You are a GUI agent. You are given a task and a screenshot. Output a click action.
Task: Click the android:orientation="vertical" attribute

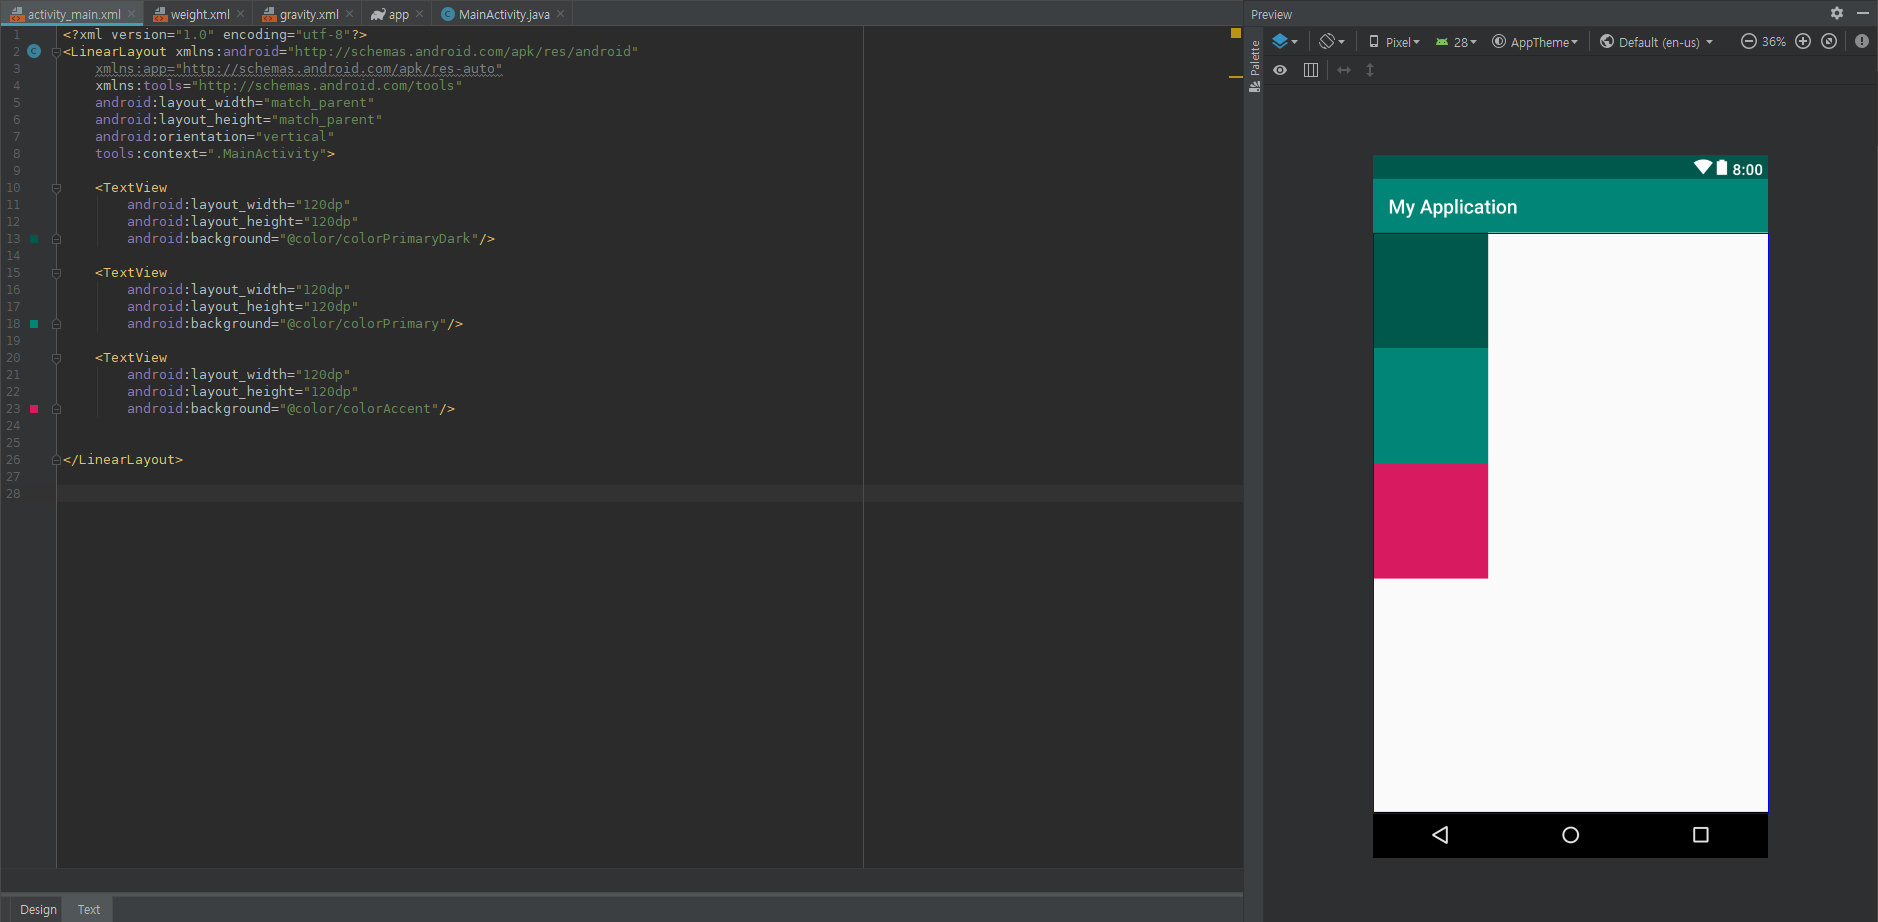click(215, 137)
